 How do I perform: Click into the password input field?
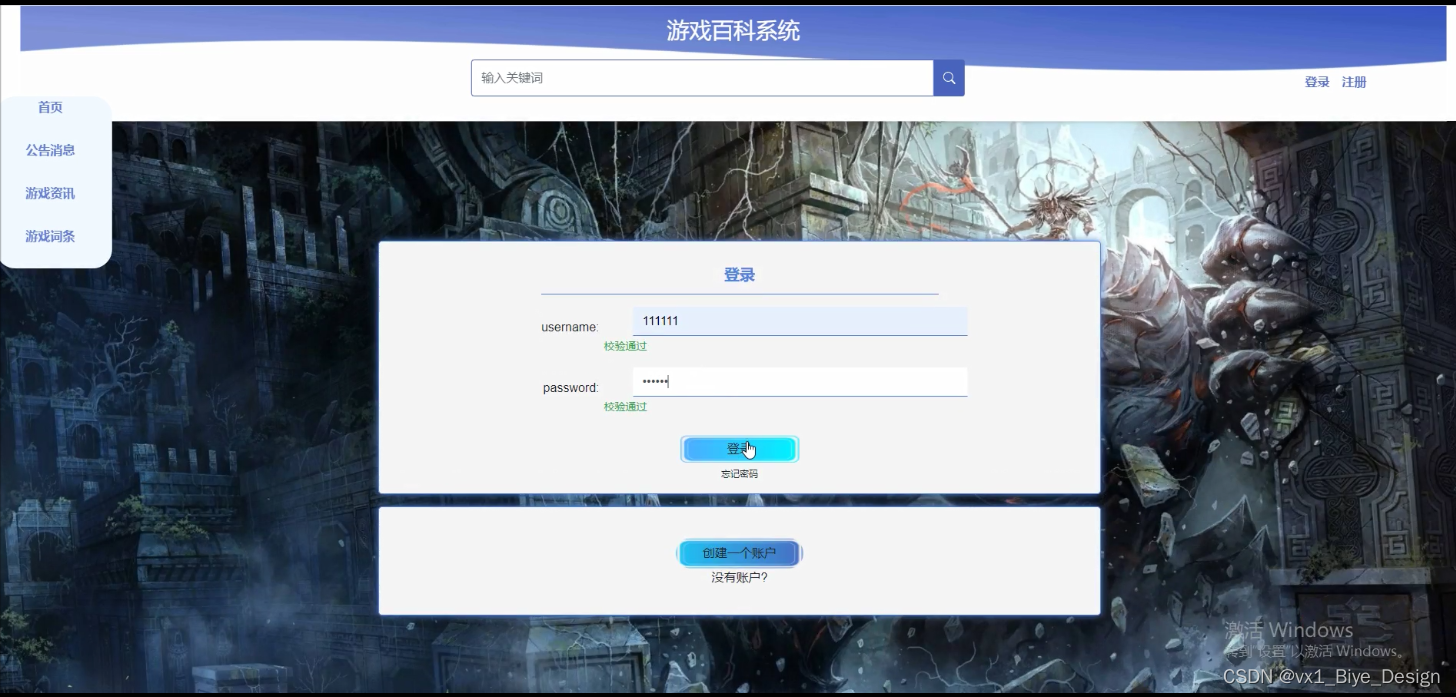(x=800, y=382)
